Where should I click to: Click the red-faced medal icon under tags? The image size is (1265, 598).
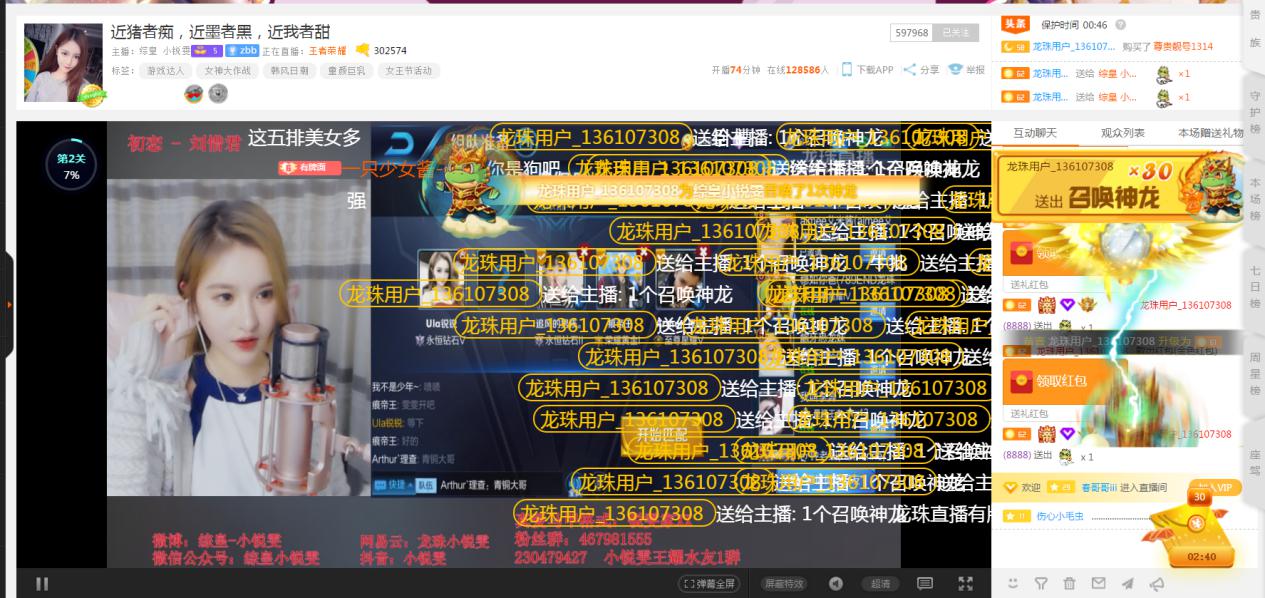pos(194,94)
